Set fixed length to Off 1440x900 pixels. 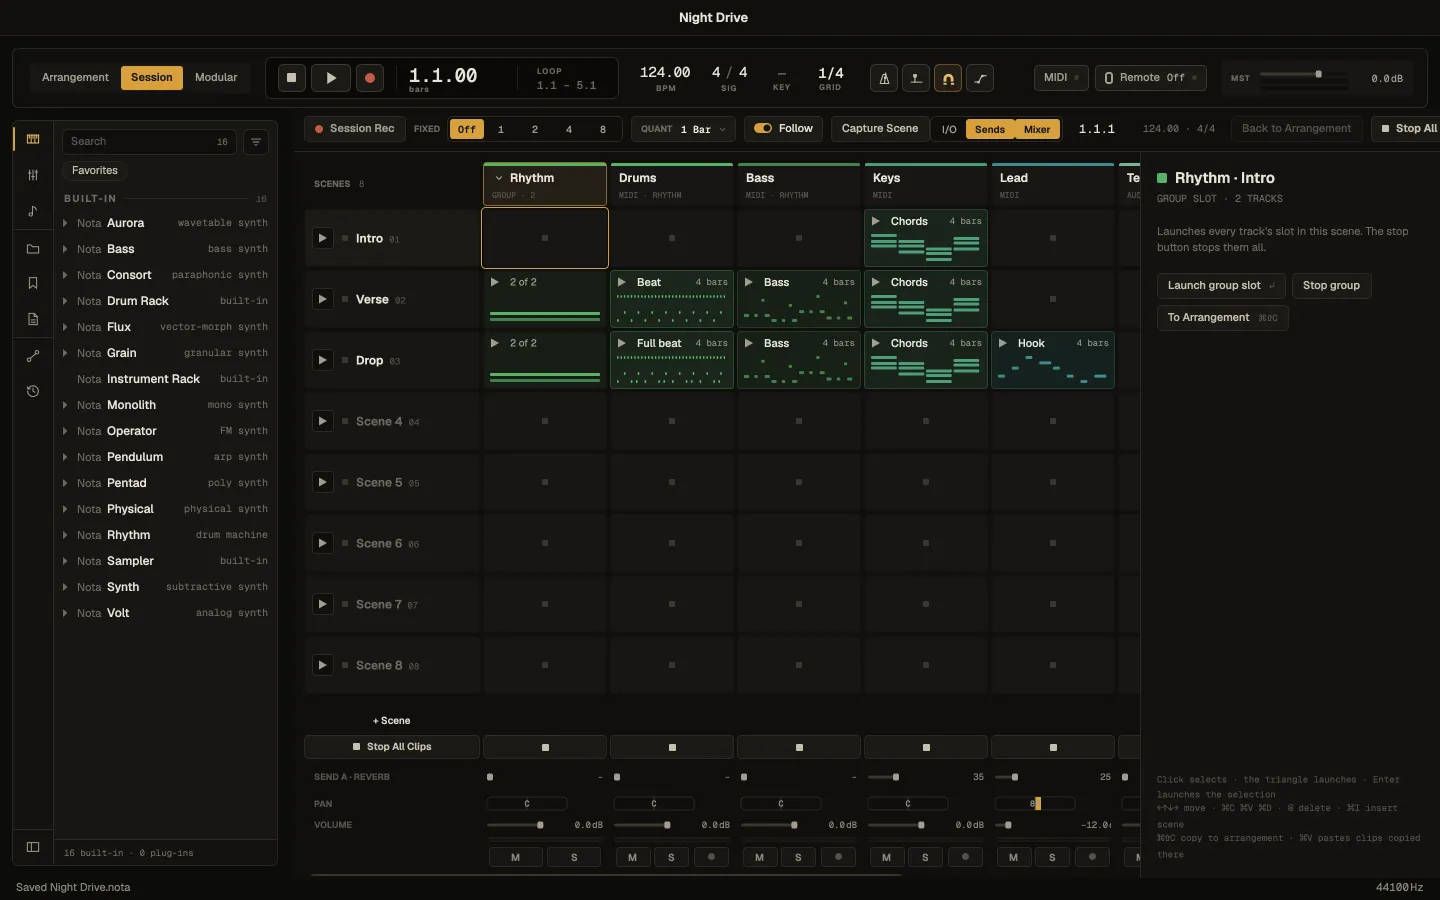[x=467, y=129]
